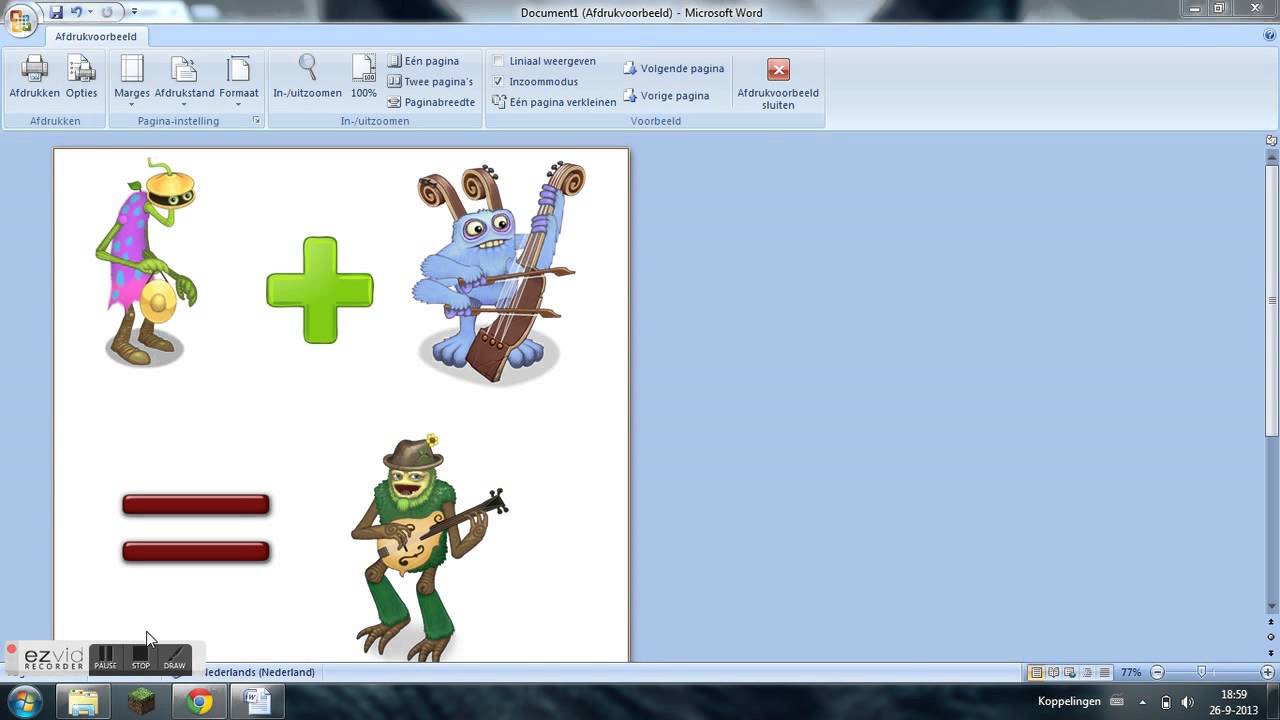
Task: Open print Opties
Action: [x=82, y=77]
